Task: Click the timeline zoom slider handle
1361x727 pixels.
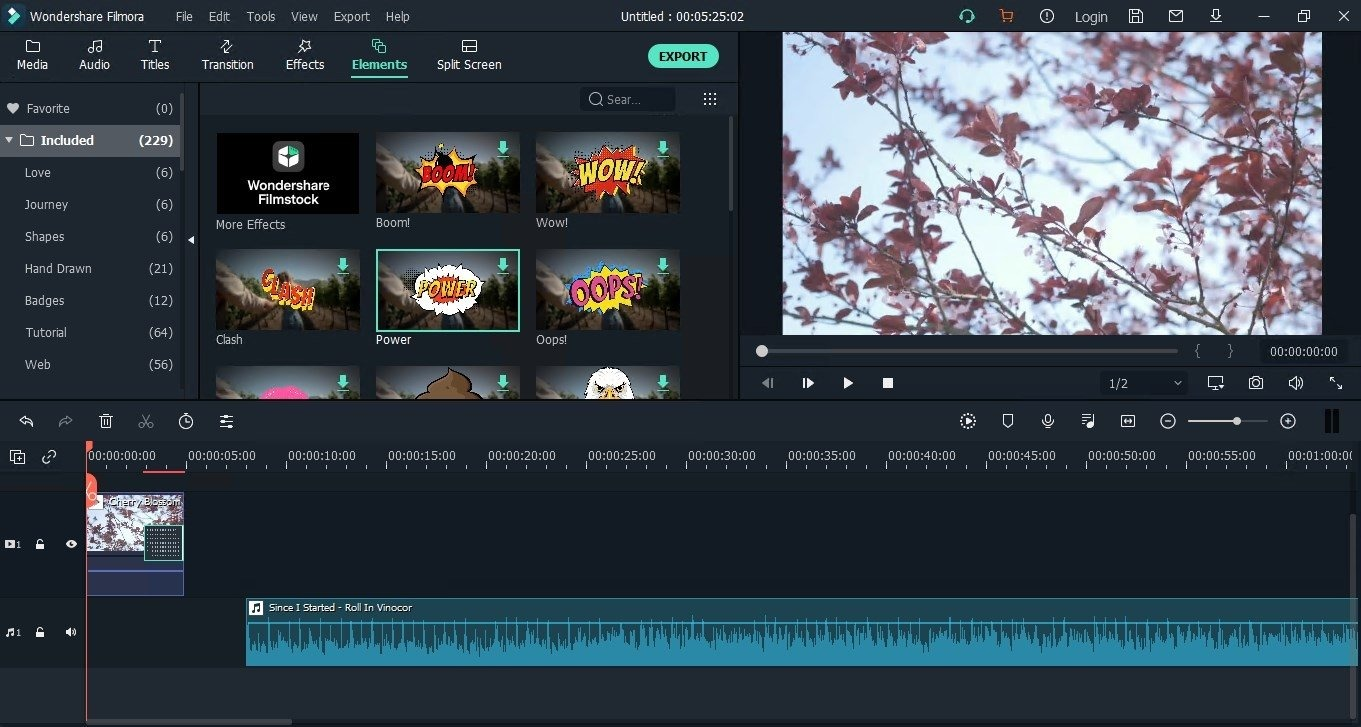Action: [1237, 421]
